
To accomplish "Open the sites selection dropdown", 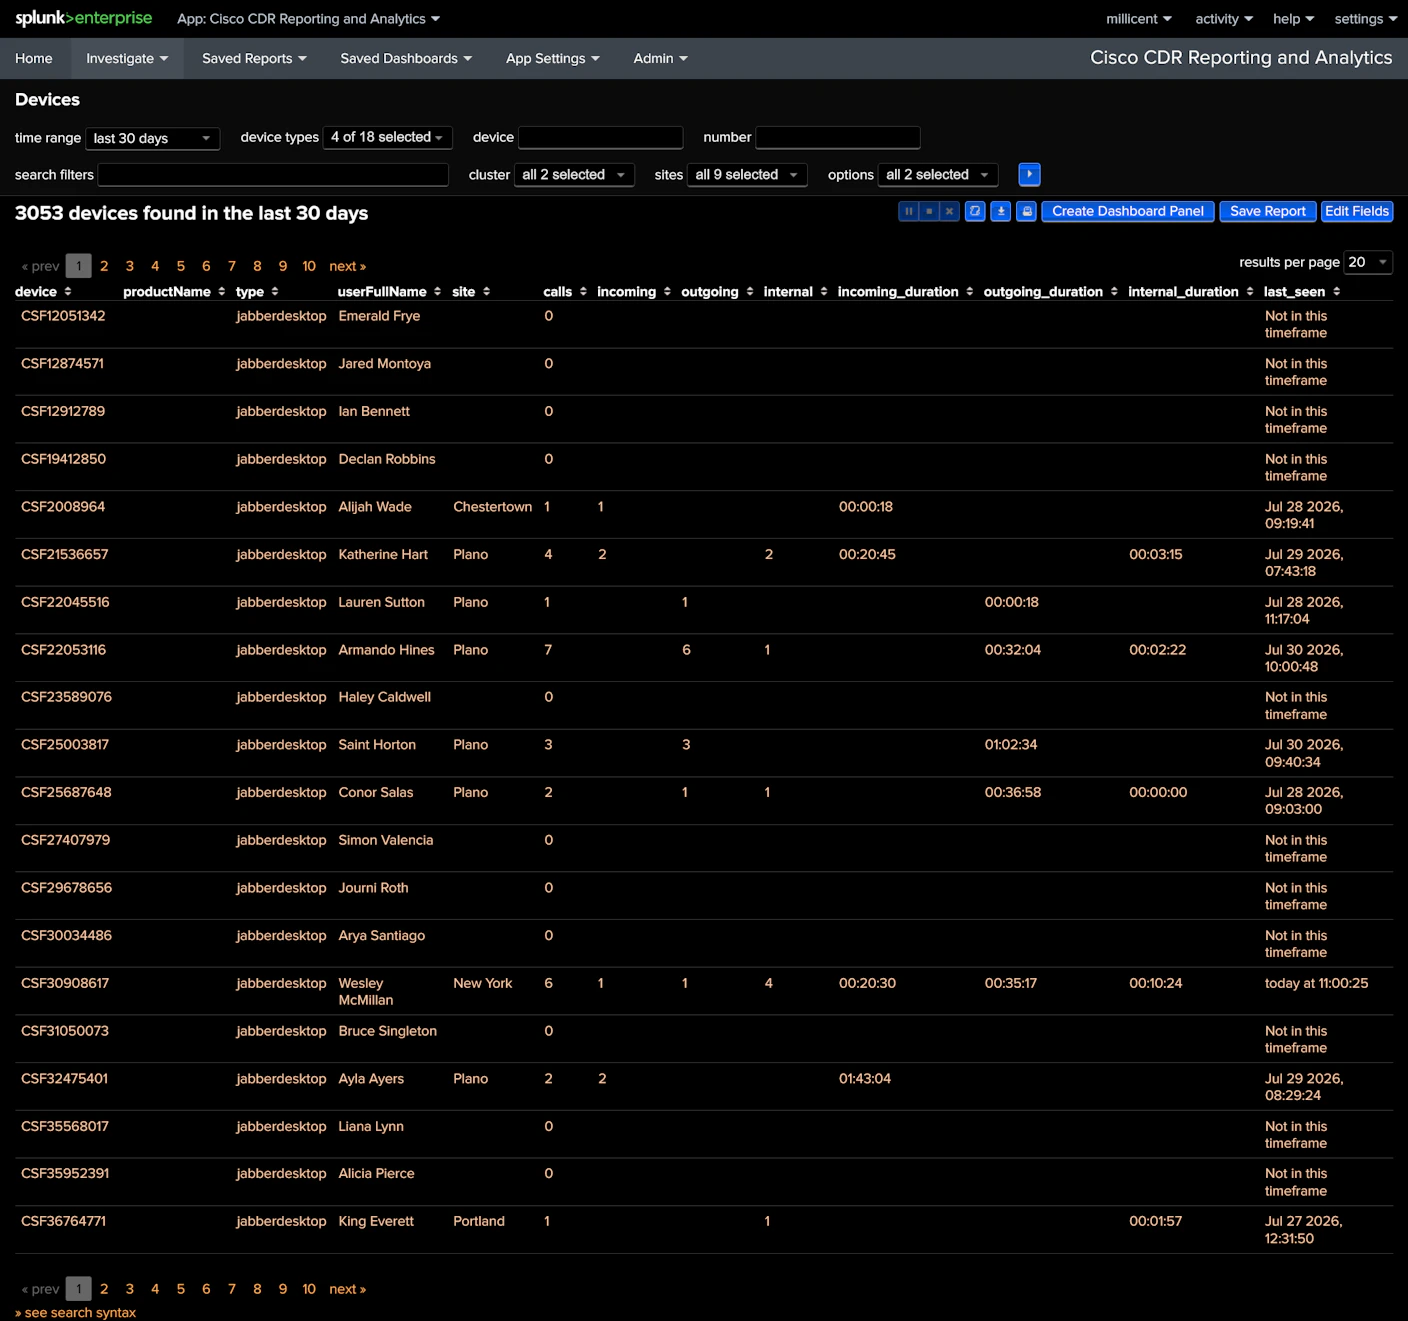I will click(x=747, y=174).
